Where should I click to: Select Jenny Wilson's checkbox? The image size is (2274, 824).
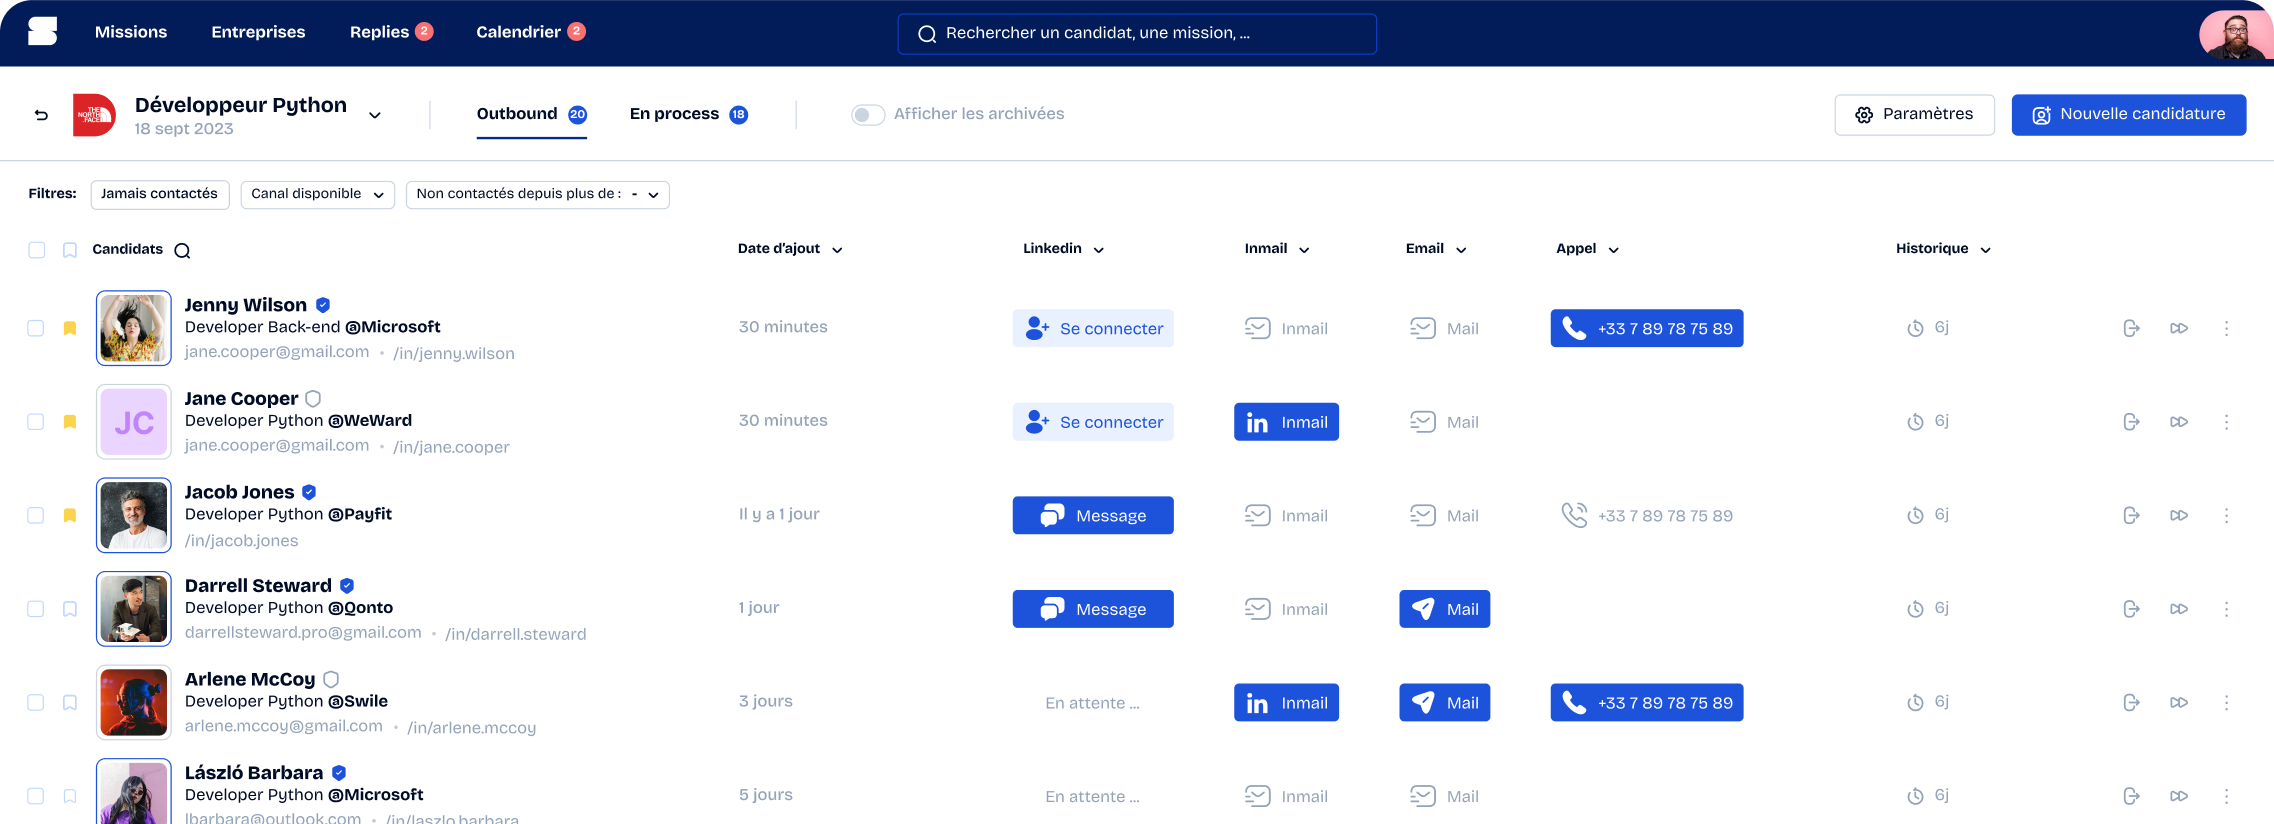(x=36, y=328)
